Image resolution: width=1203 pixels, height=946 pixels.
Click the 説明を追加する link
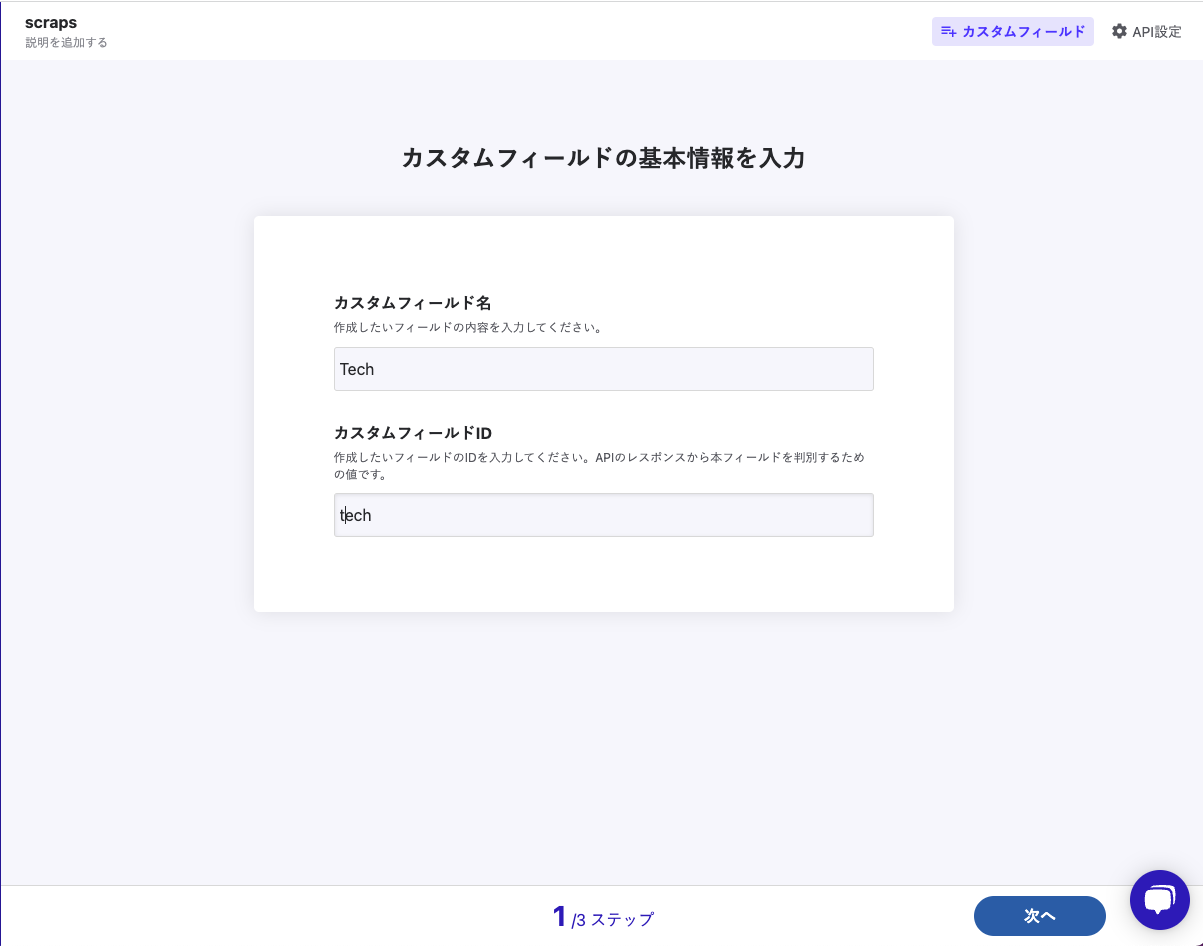point(66,43)
